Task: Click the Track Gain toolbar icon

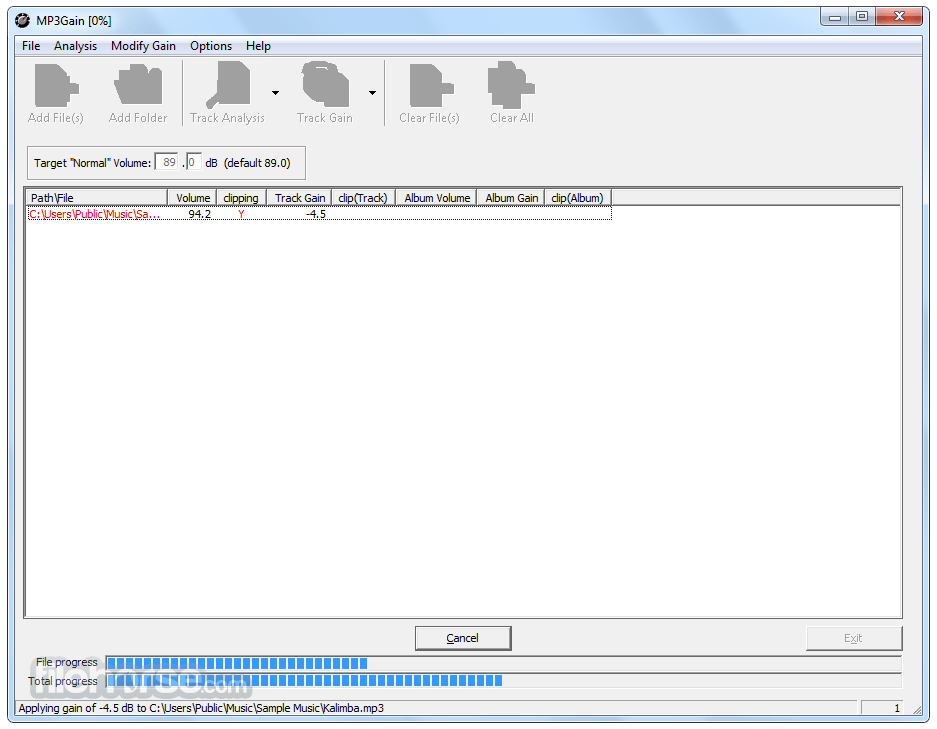Action: click(x=325, y=85)
